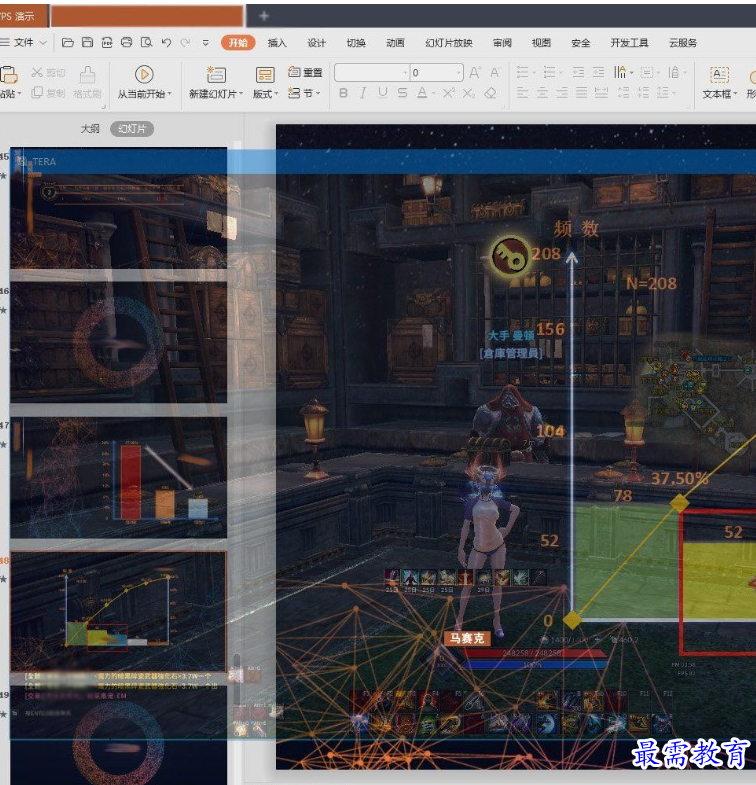This screenshot has width=756, height=785.
Task: Go to the 幻灯片放映 tab
Action: (449, 43)
